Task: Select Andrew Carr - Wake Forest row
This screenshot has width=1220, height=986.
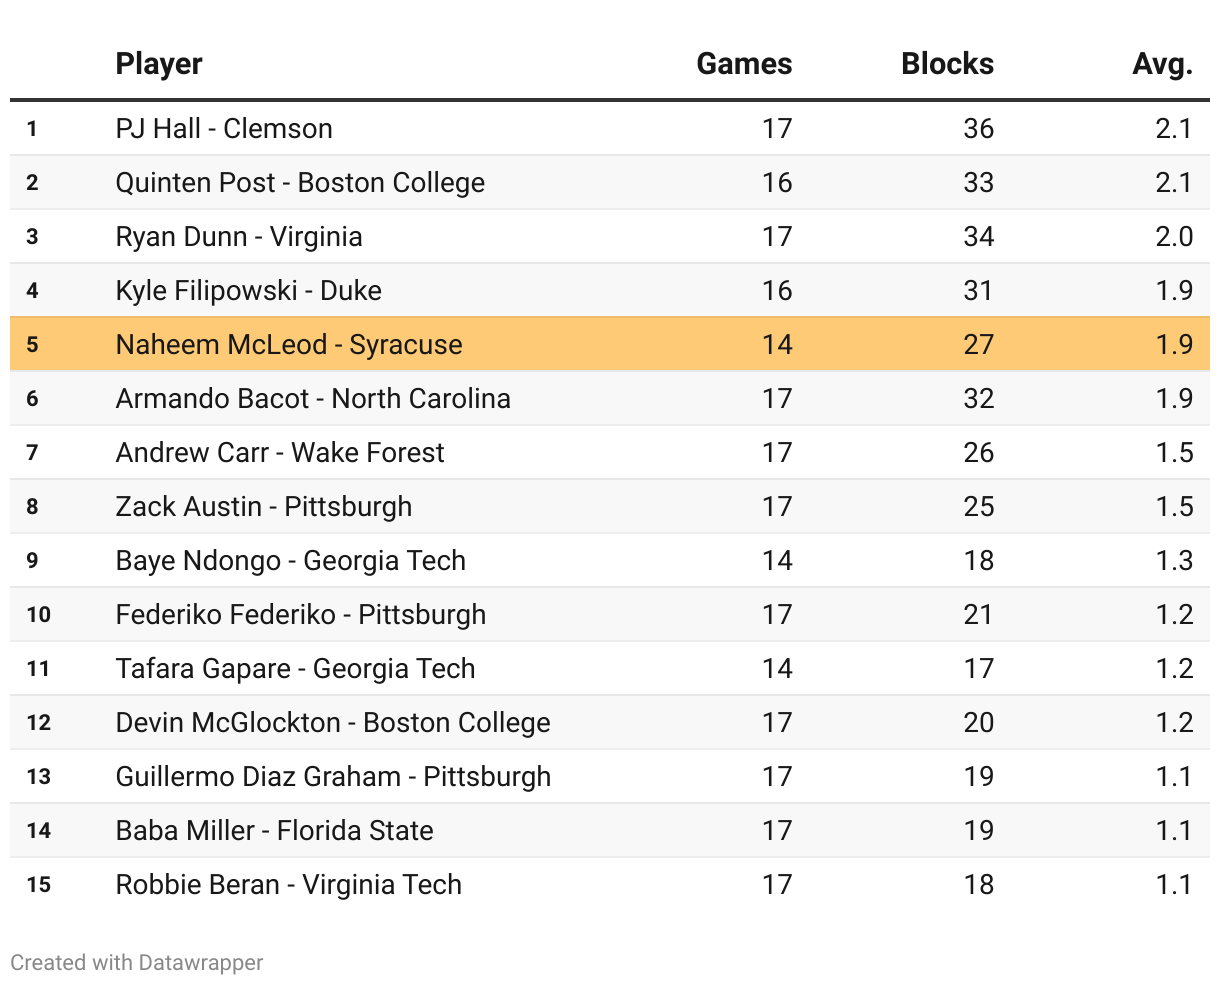Action: click(x=280, y=453)
